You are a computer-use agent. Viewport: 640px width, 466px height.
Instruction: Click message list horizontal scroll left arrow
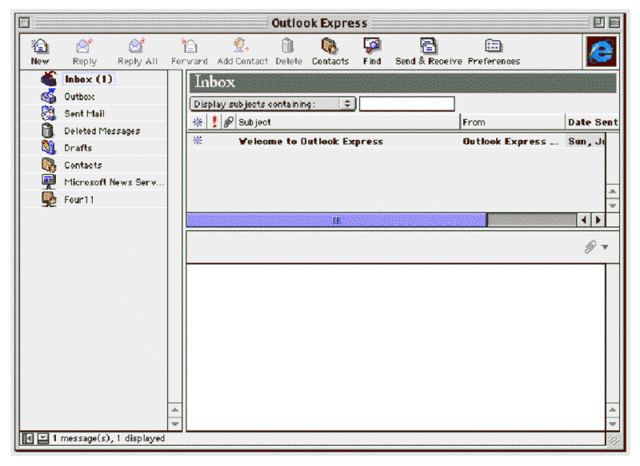coord(584,220)
